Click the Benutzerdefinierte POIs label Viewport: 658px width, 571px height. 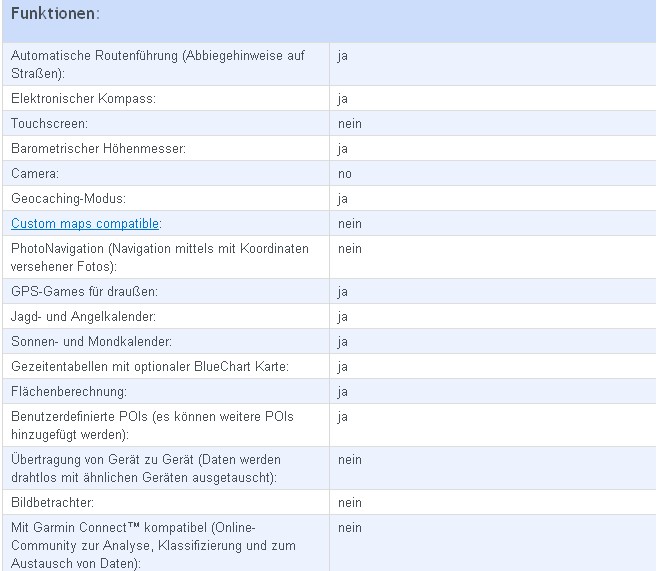152,425
